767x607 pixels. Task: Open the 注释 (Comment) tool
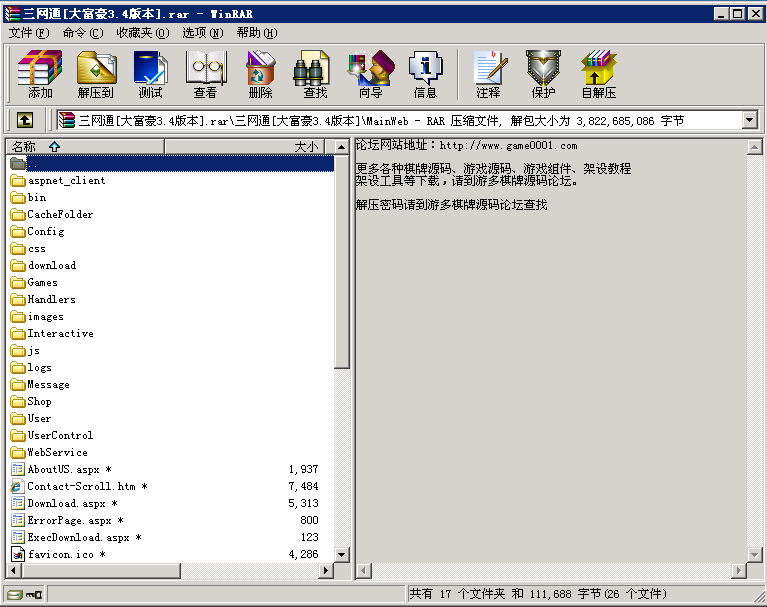[x=488, y=74]
